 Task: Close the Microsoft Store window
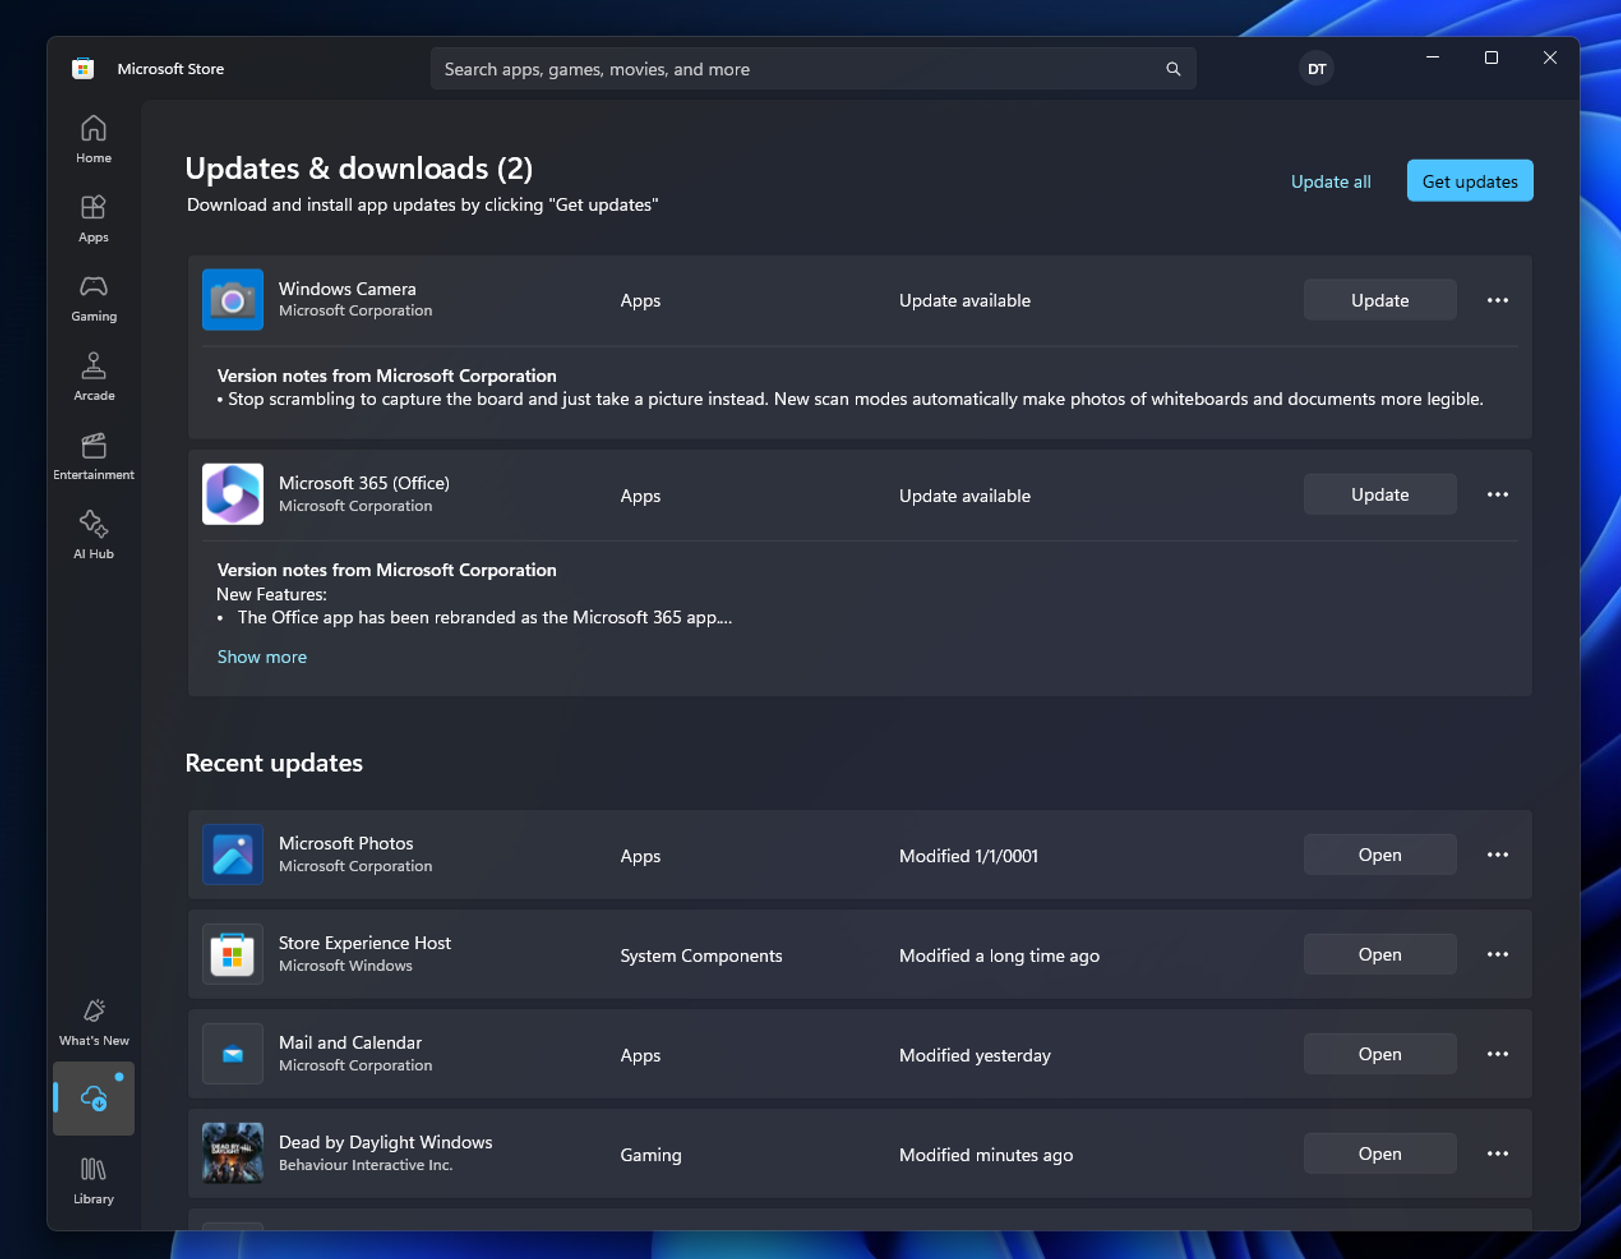click(x=1549, y=58)
